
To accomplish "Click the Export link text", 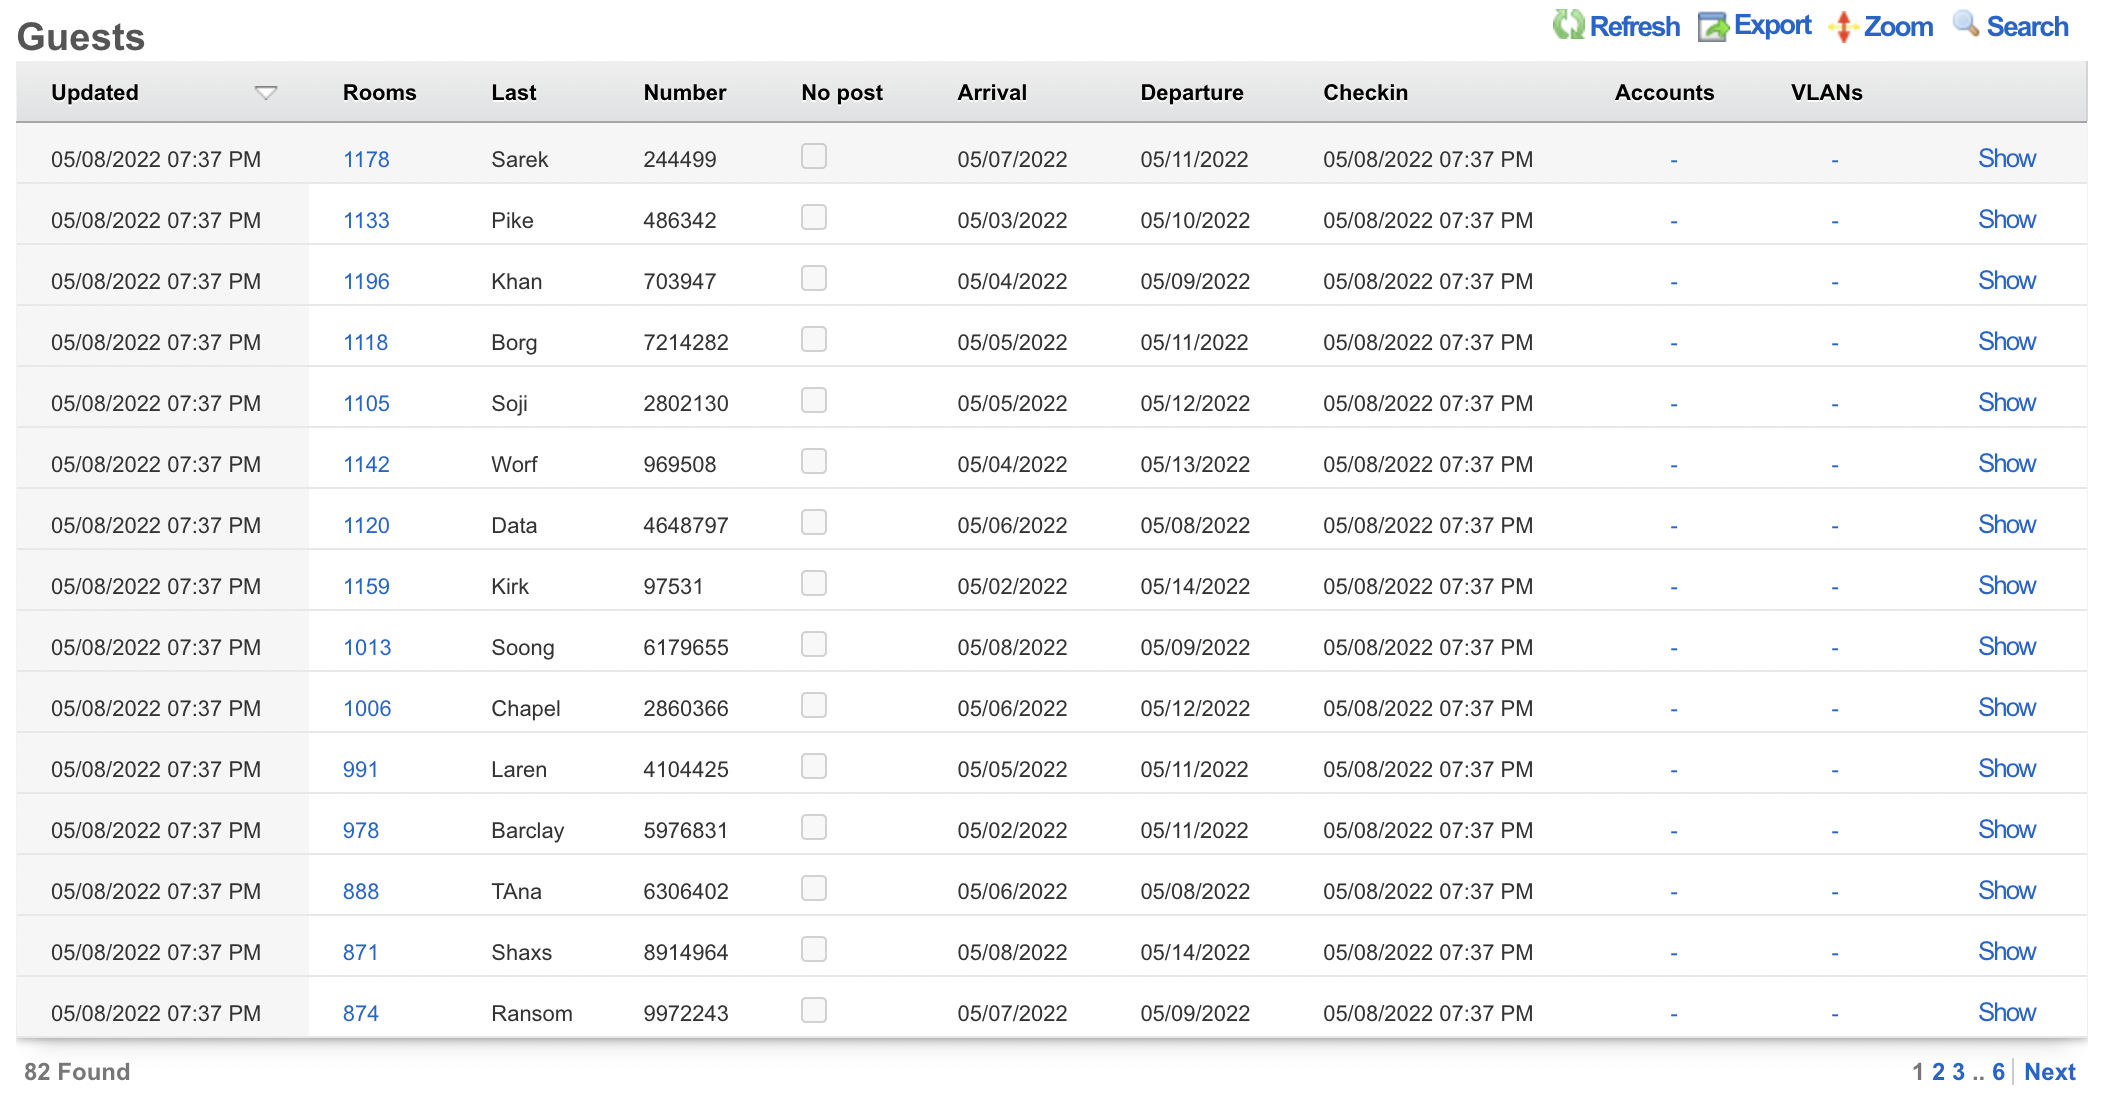I will point(1772,26).
